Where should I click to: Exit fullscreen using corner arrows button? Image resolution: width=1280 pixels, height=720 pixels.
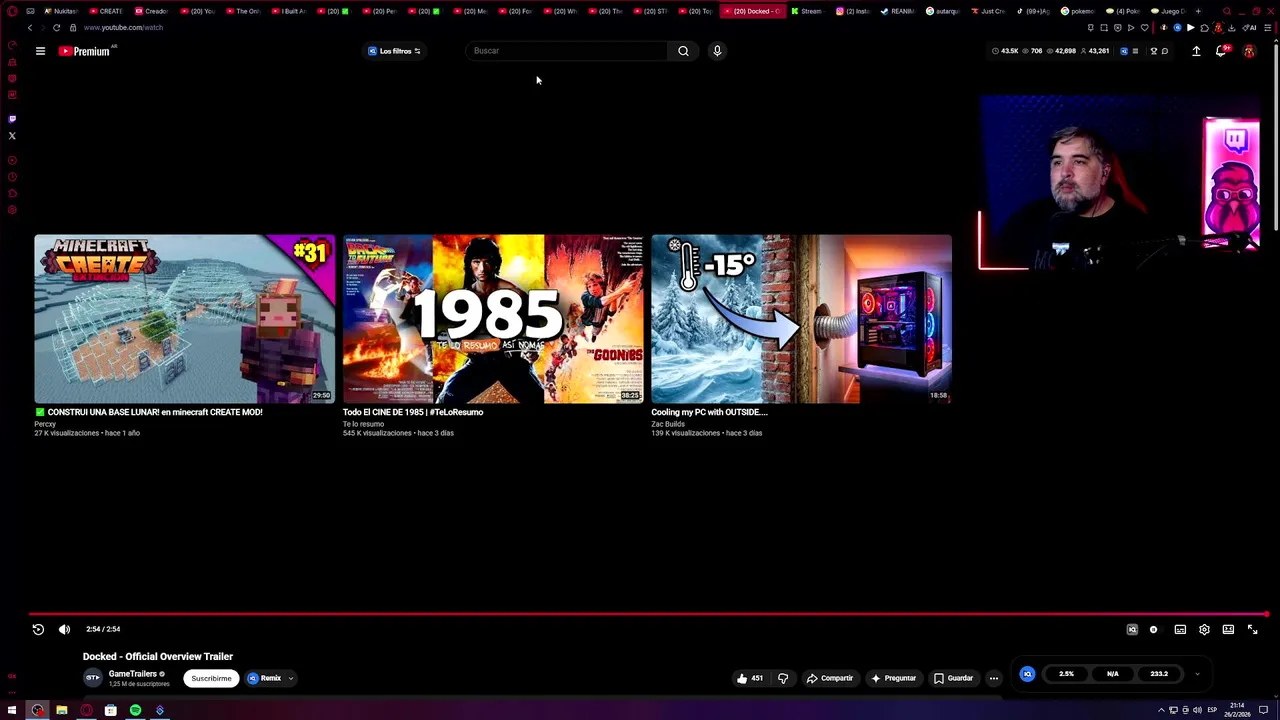click(x=1252, y=629)
